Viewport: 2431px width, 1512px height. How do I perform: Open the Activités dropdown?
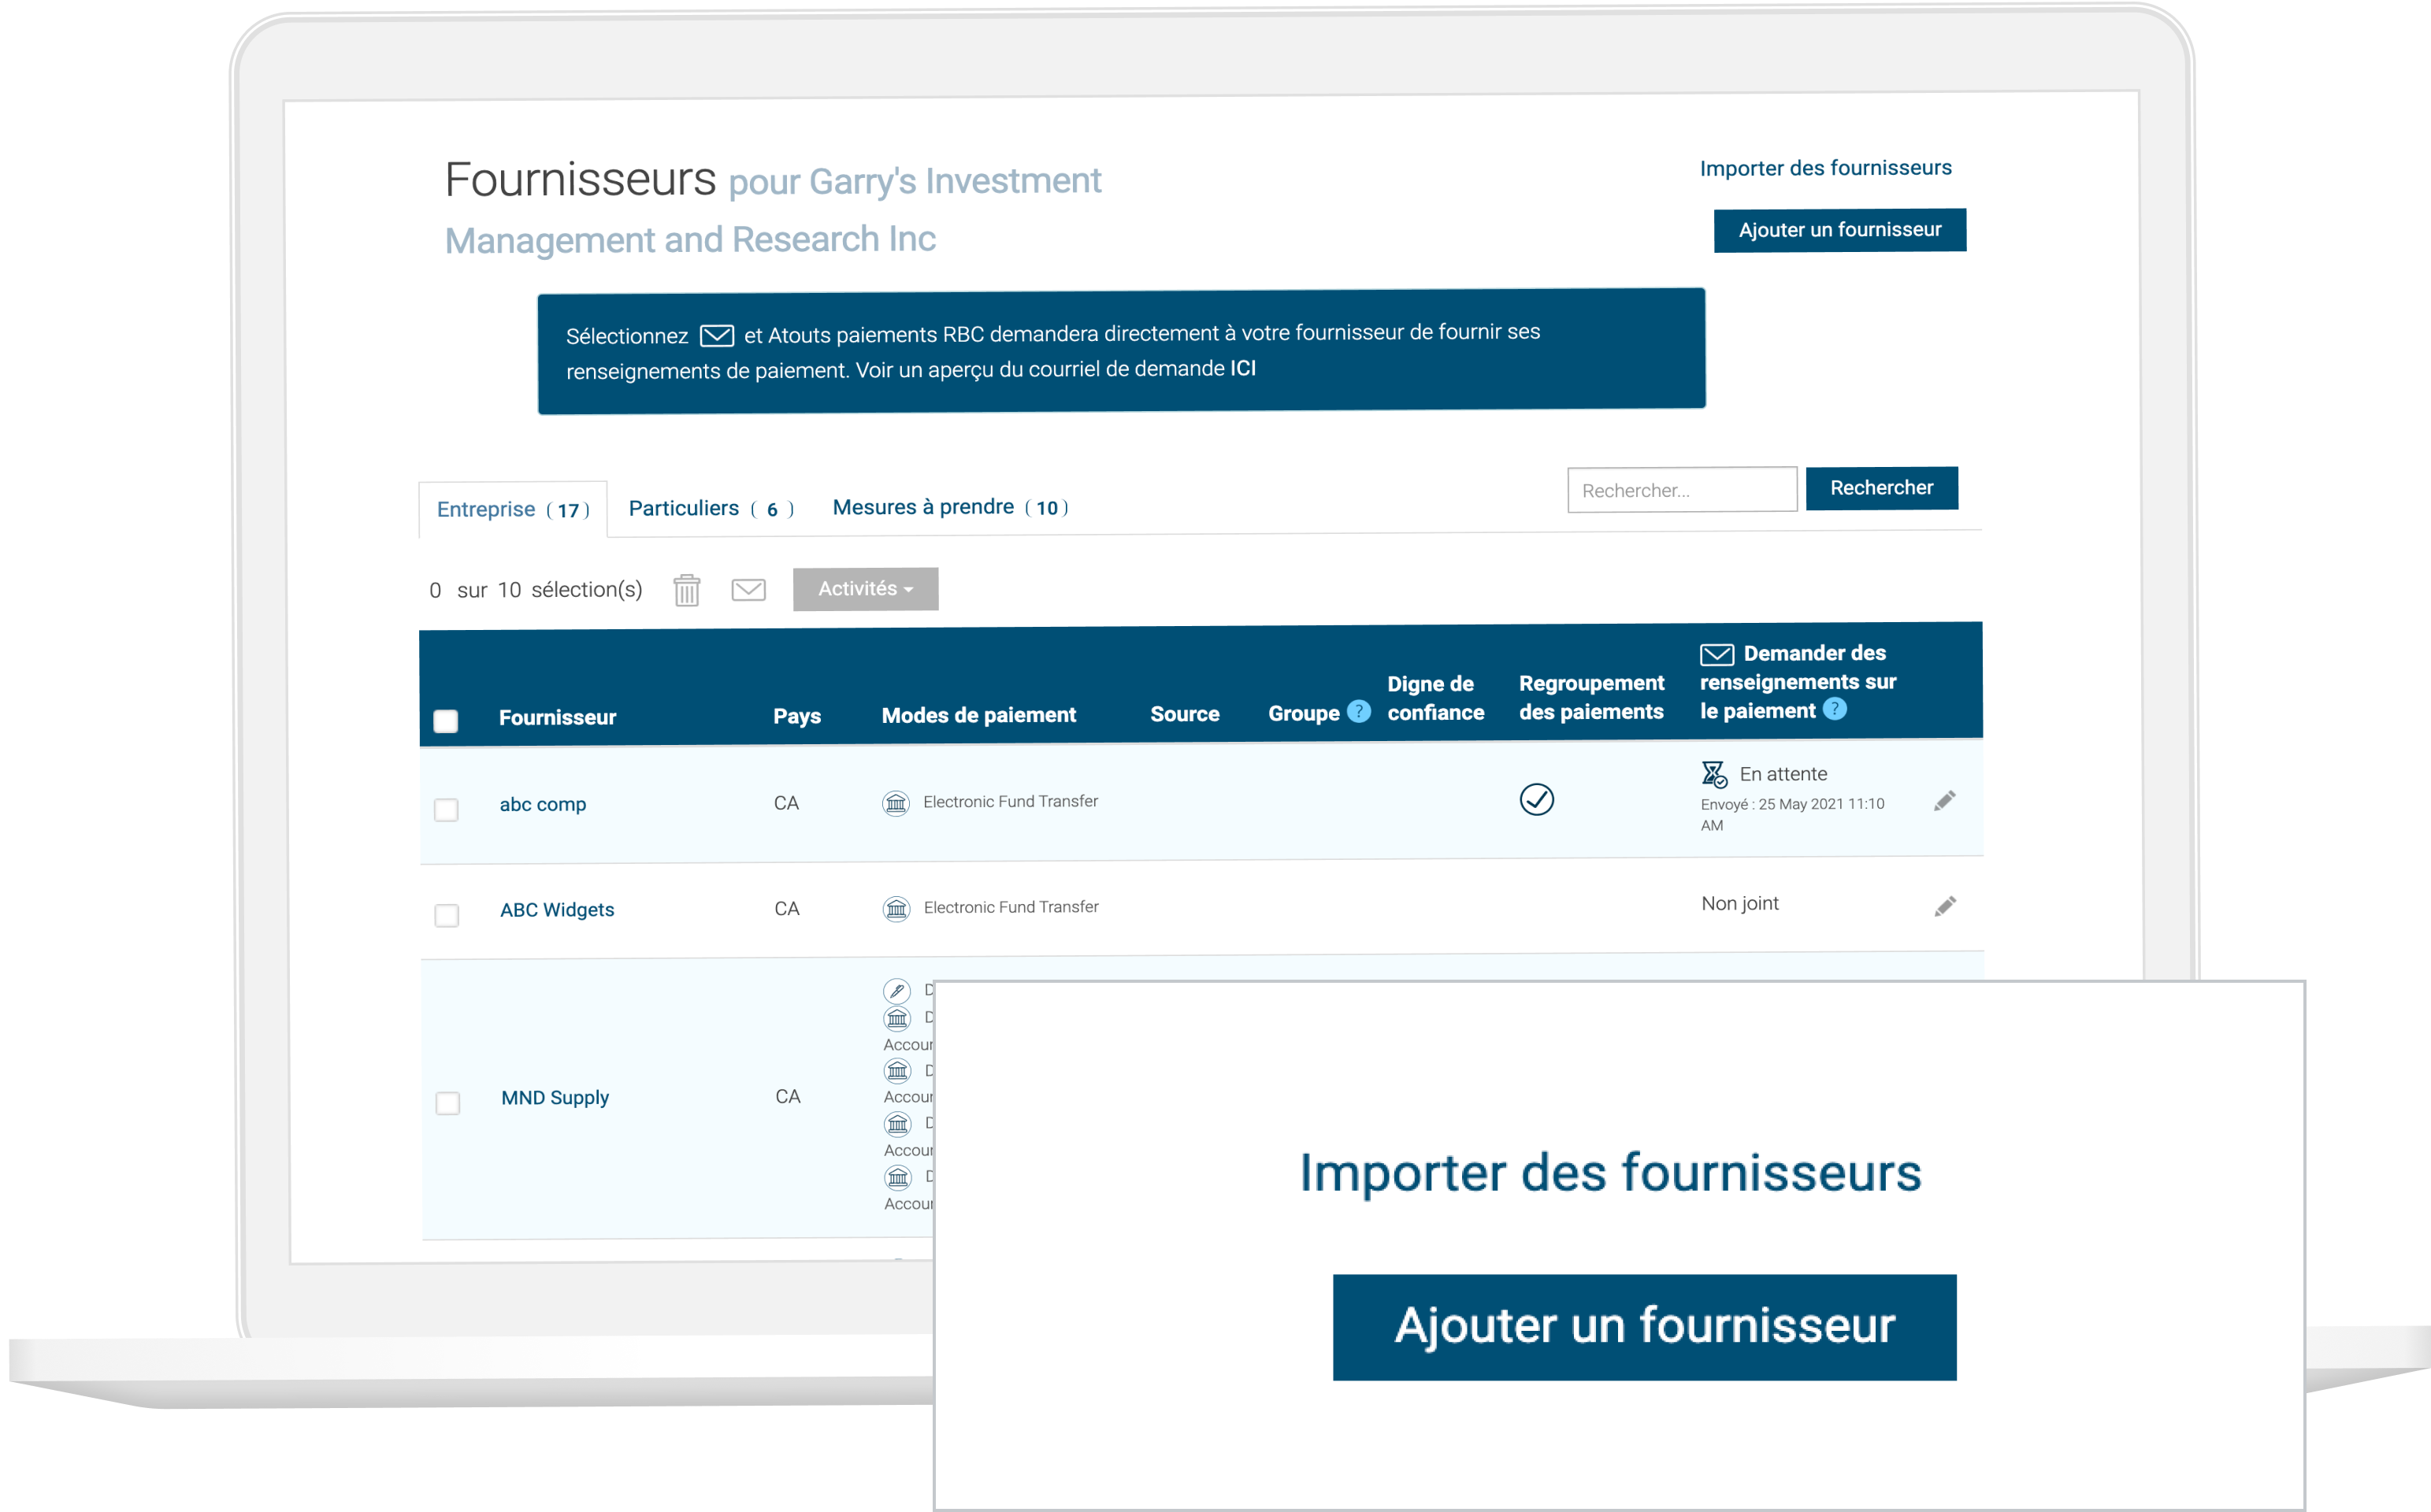point(866,589)
